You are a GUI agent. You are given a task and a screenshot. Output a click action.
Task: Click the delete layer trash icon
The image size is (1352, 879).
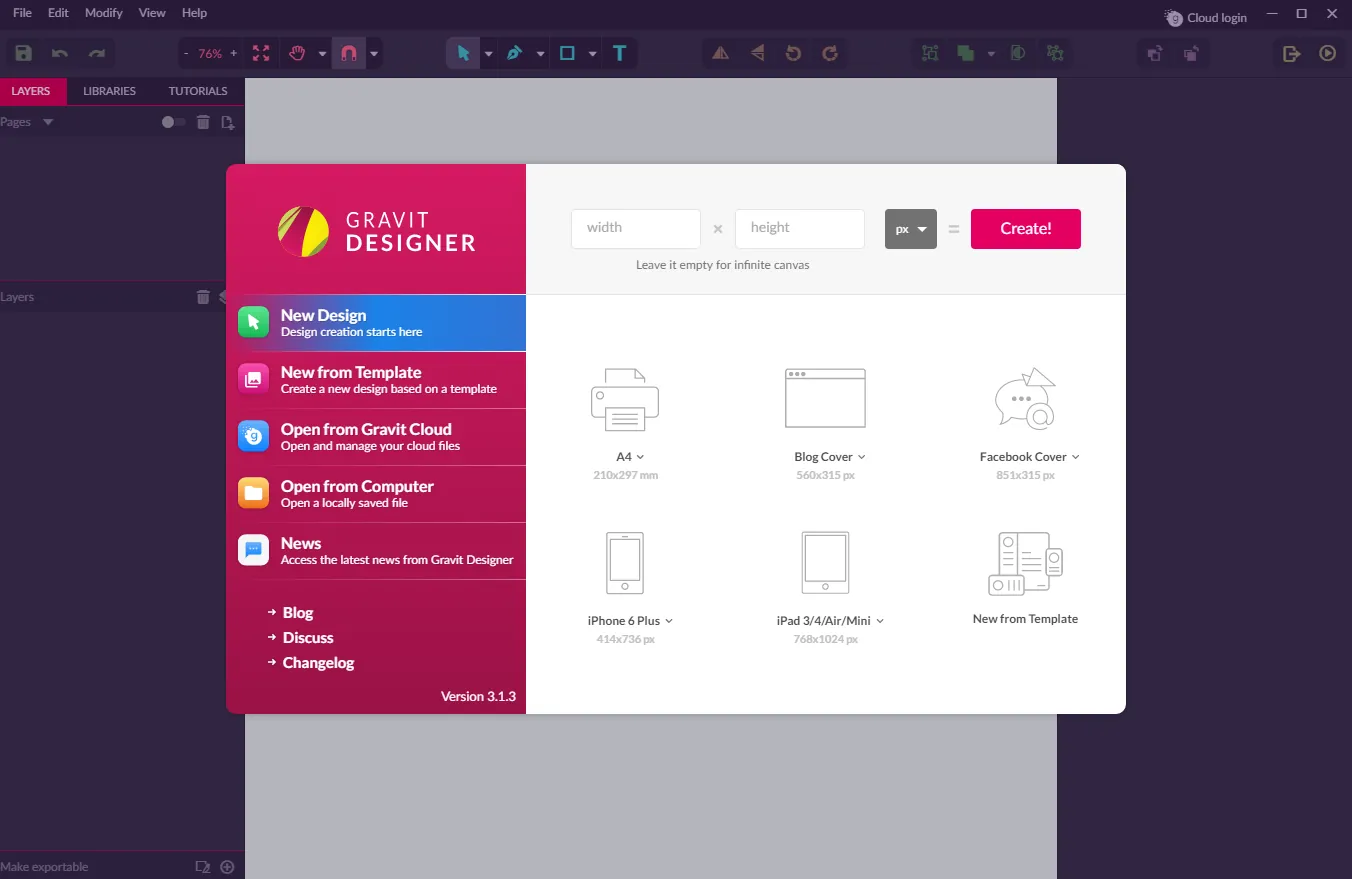coord(203,297)
